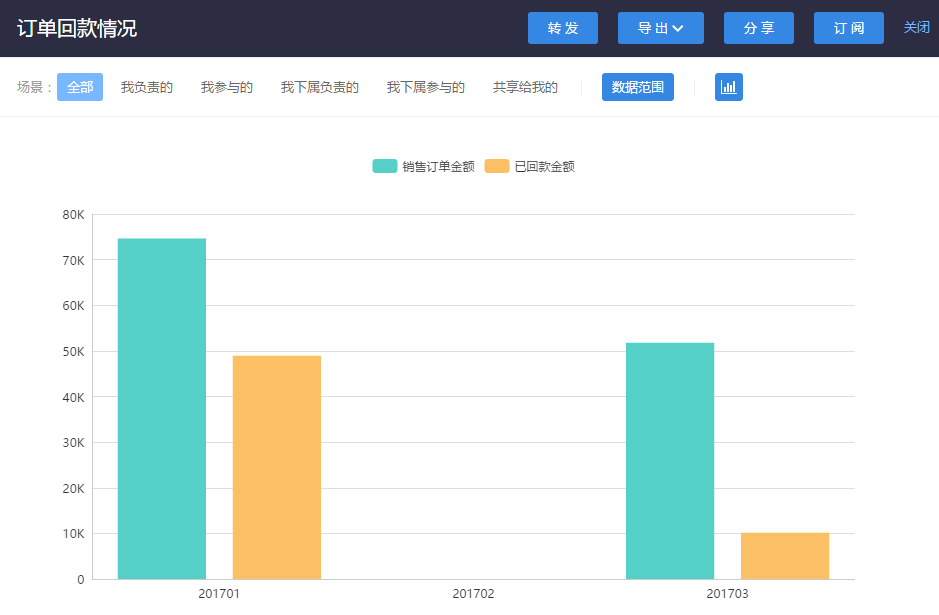This screenshot has height=615, width=939.
Task: Click the 订阅 button
Action: click(x=848, y=28)
